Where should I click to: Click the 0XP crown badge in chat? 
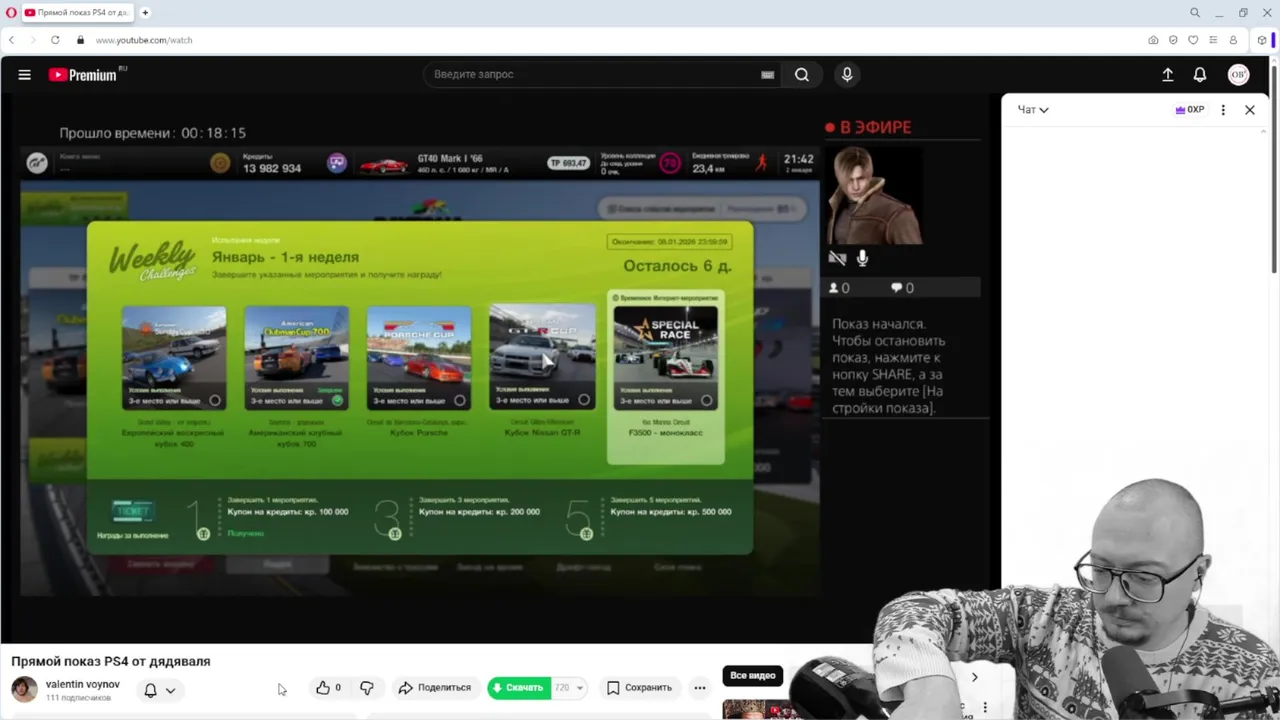(x=1189, y=110)
